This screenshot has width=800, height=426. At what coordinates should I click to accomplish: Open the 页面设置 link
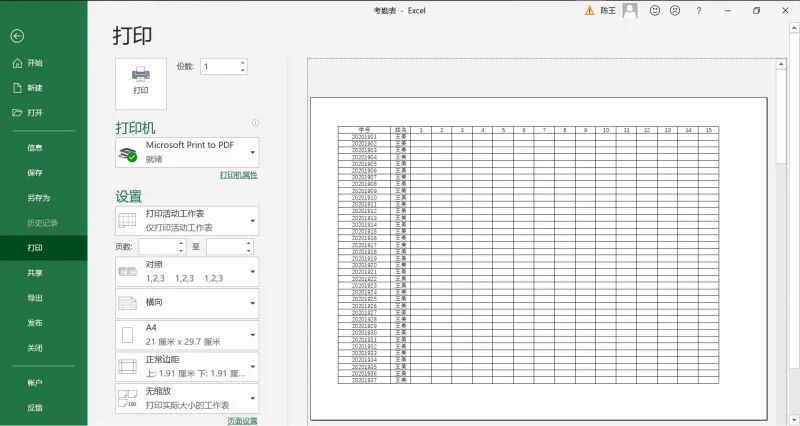point(242,421)
